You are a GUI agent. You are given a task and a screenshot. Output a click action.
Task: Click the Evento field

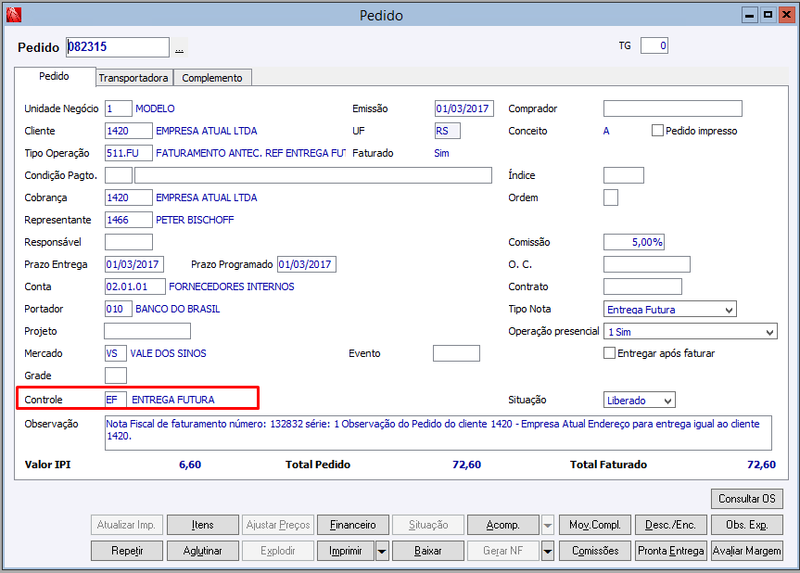point(456,353)
